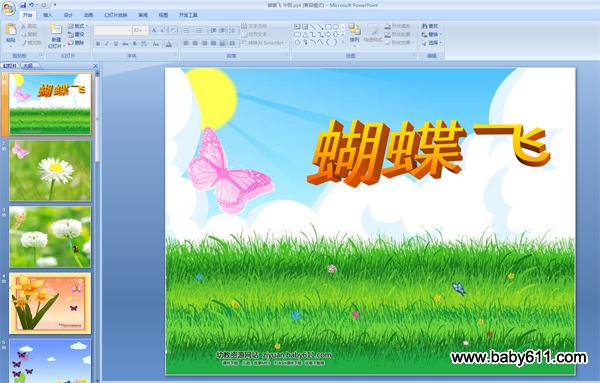The image size is (600, 383).
Task: Click the Replace button in Editing group
Action: (x=431, y=34)
